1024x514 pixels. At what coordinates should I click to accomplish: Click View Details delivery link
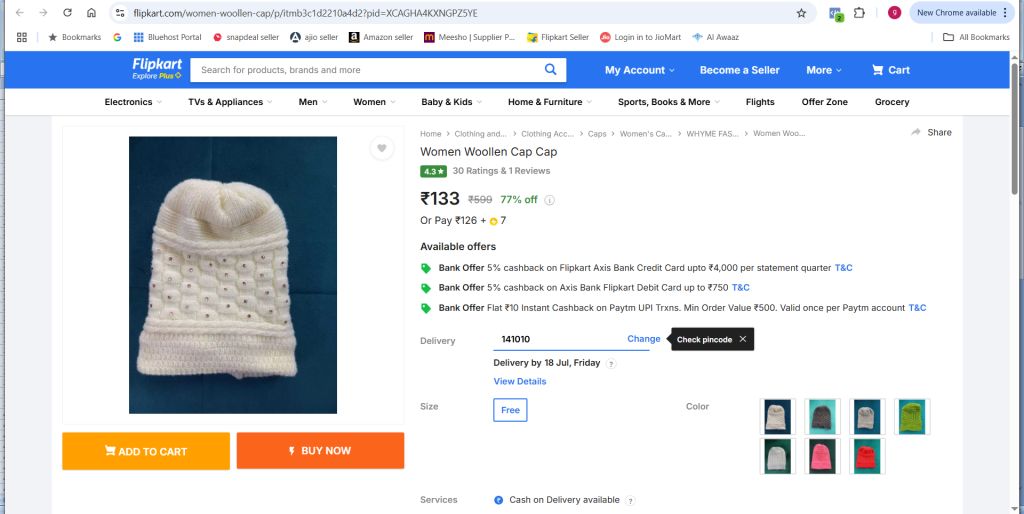click(x=520, y=381)
